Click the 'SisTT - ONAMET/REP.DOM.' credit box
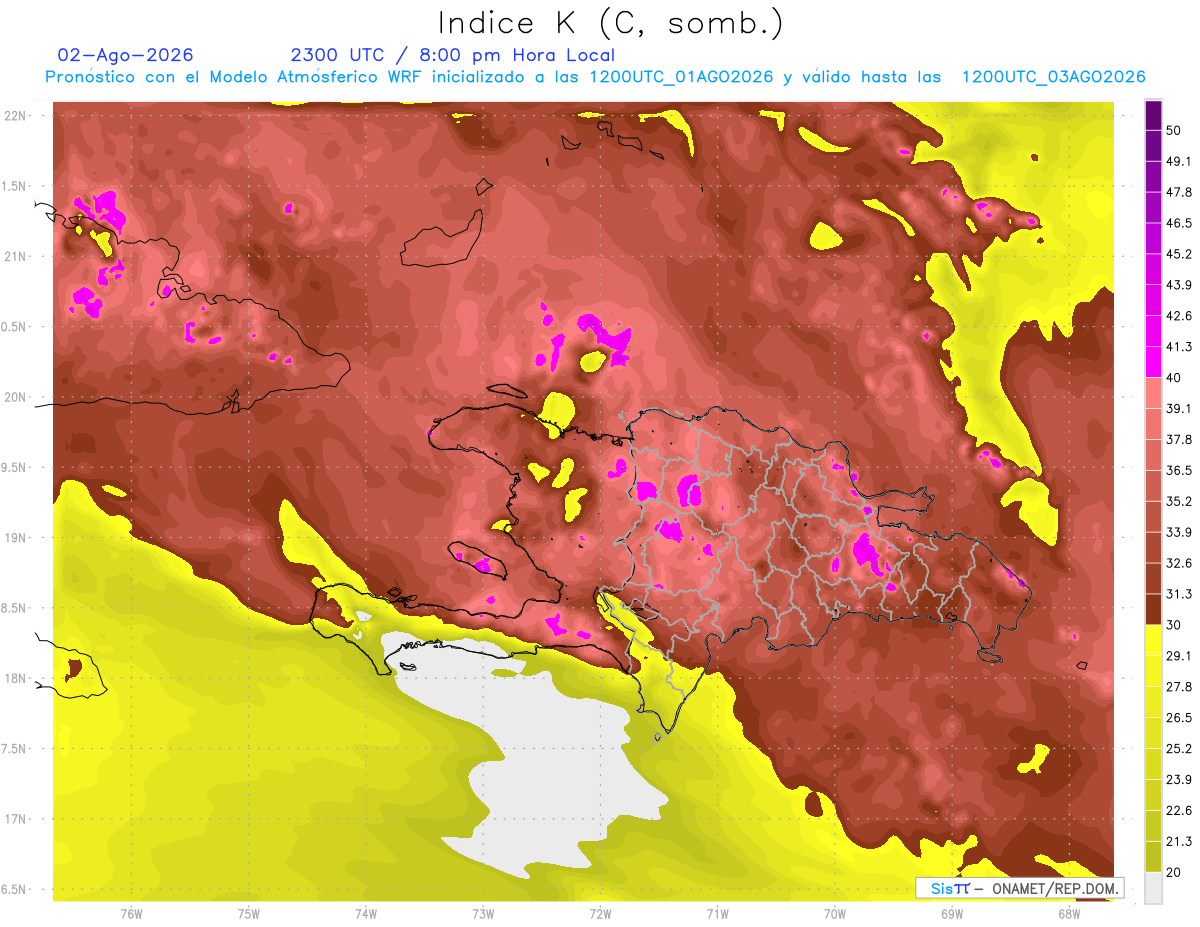Viewport: 1200px width, 927px height. pos(1019,888)
